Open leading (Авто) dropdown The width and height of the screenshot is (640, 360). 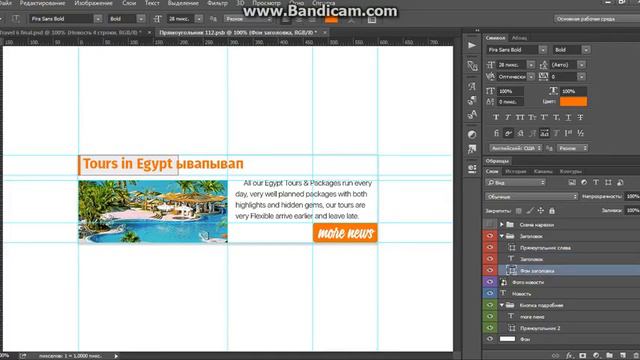coord(582,64)
